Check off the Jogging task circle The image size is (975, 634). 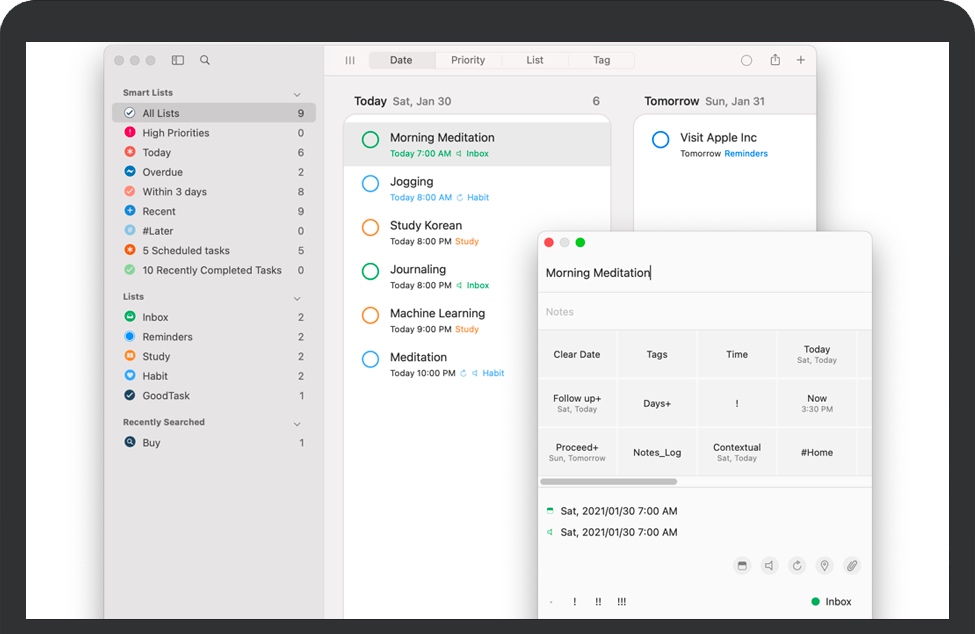tap(370, 184)
